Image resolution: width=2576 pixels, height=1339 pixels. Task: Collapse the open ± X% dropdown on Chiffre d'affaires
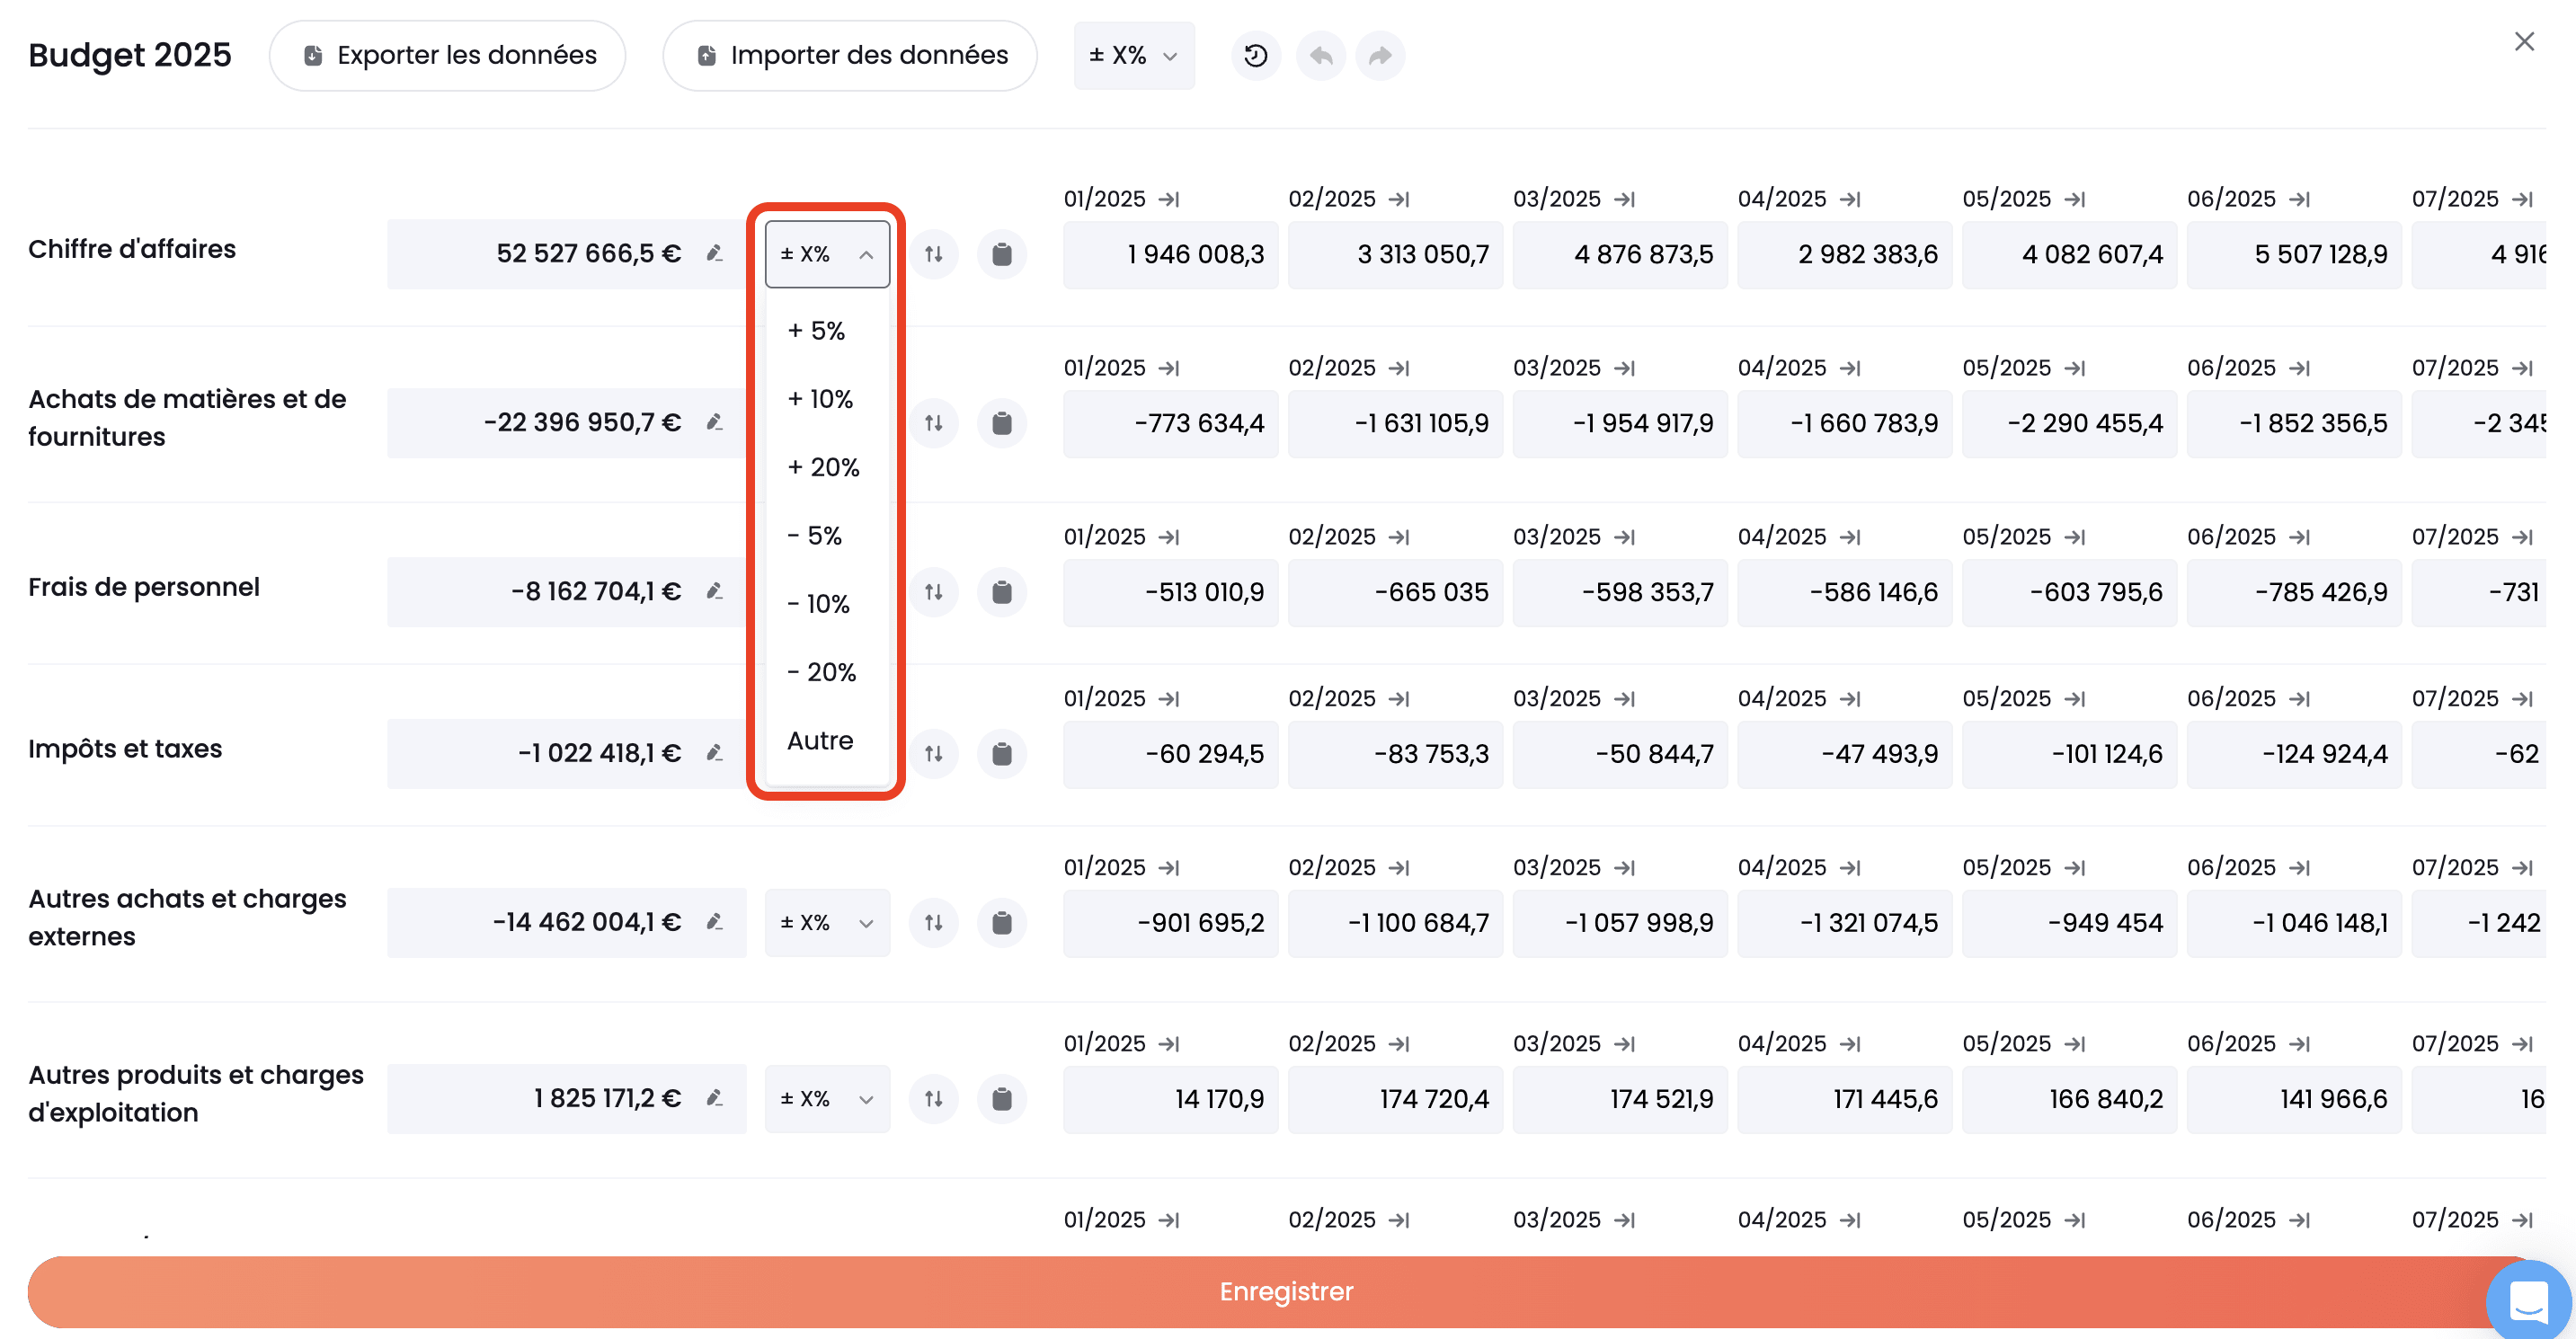click(826, 254)
